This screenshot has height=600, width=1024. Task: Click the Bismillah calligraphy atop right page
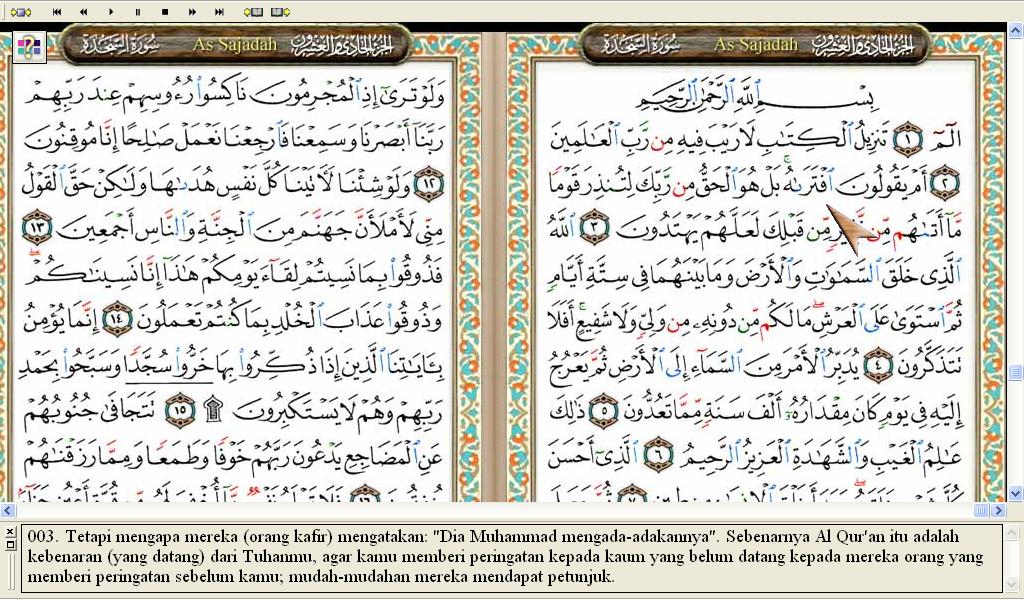pyautogui.click(x=754, y=93)
